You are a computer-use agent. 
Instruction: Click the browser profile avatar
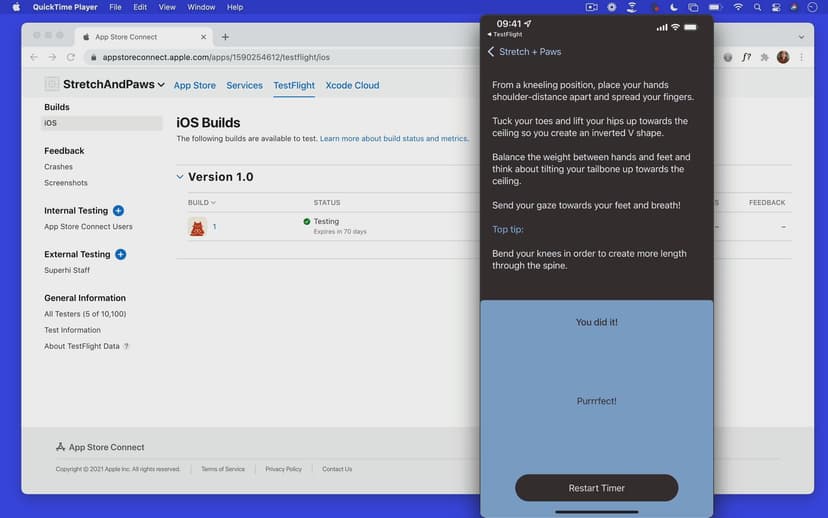pyautogui.click(x=783, y=57)
